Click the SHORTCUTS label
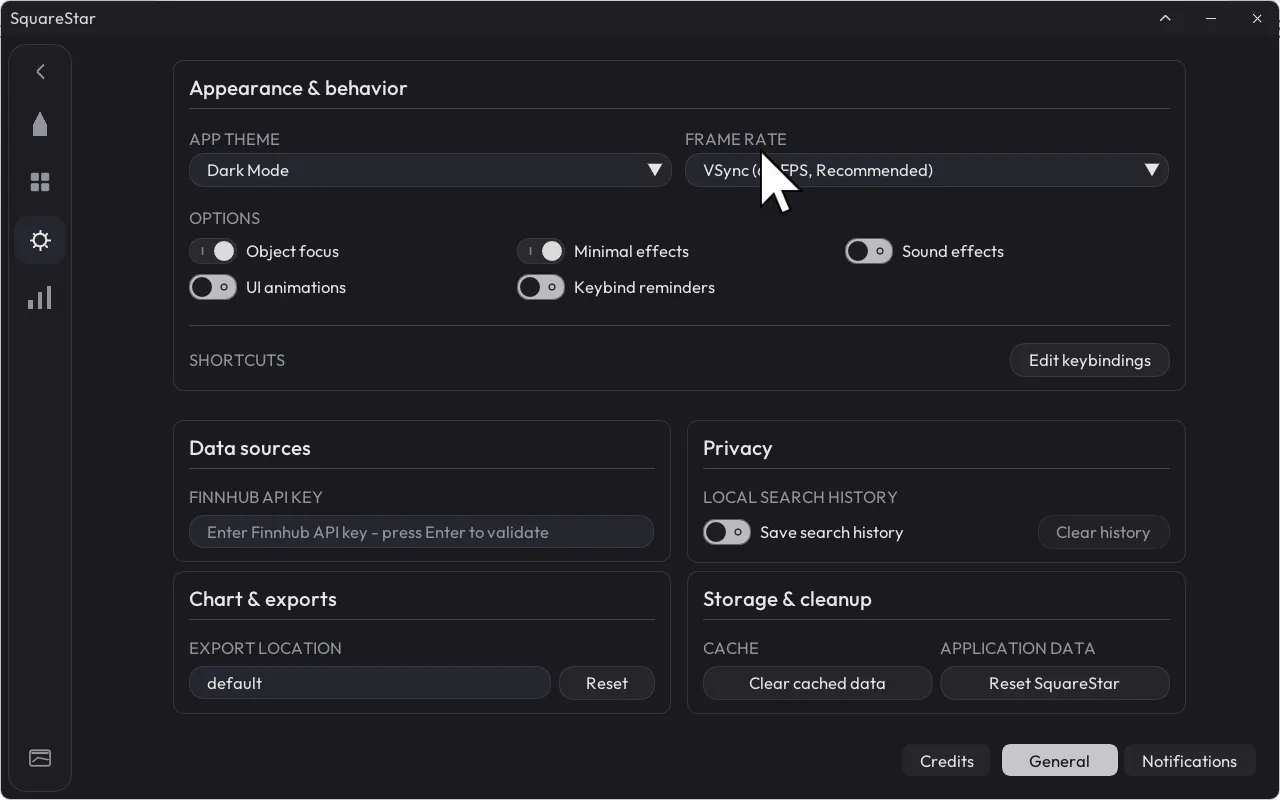1280x800 pixels. coord(237,360)
